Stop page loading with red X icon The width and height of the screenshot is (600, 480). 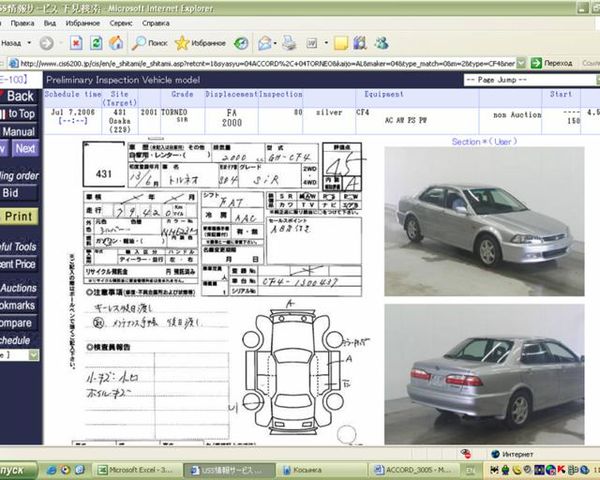[x=76, y=43]
